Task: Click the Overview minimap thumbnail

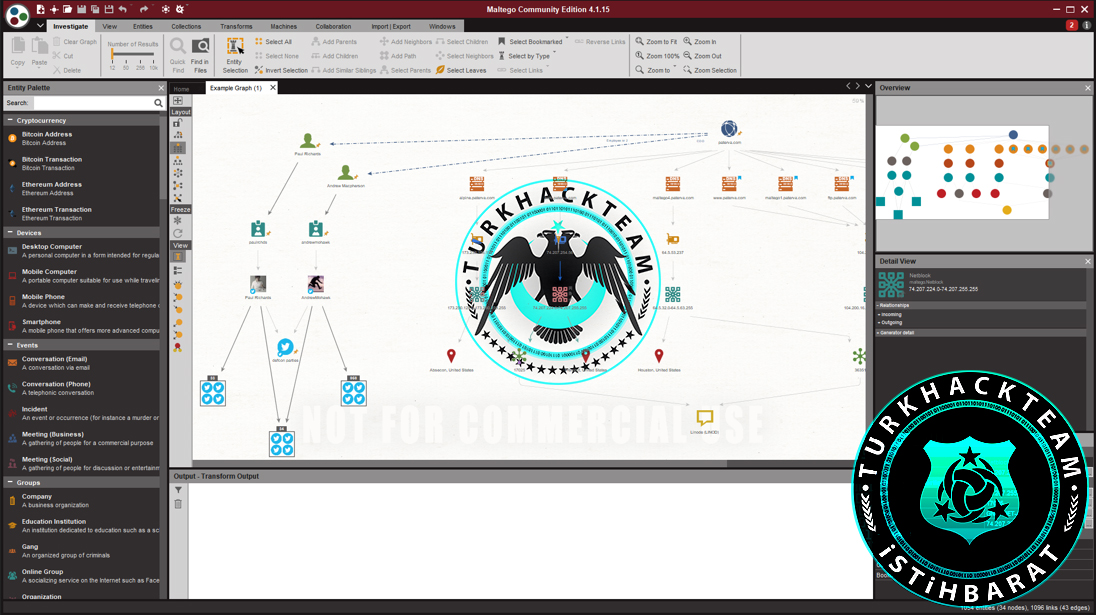Action: point(962,172)
